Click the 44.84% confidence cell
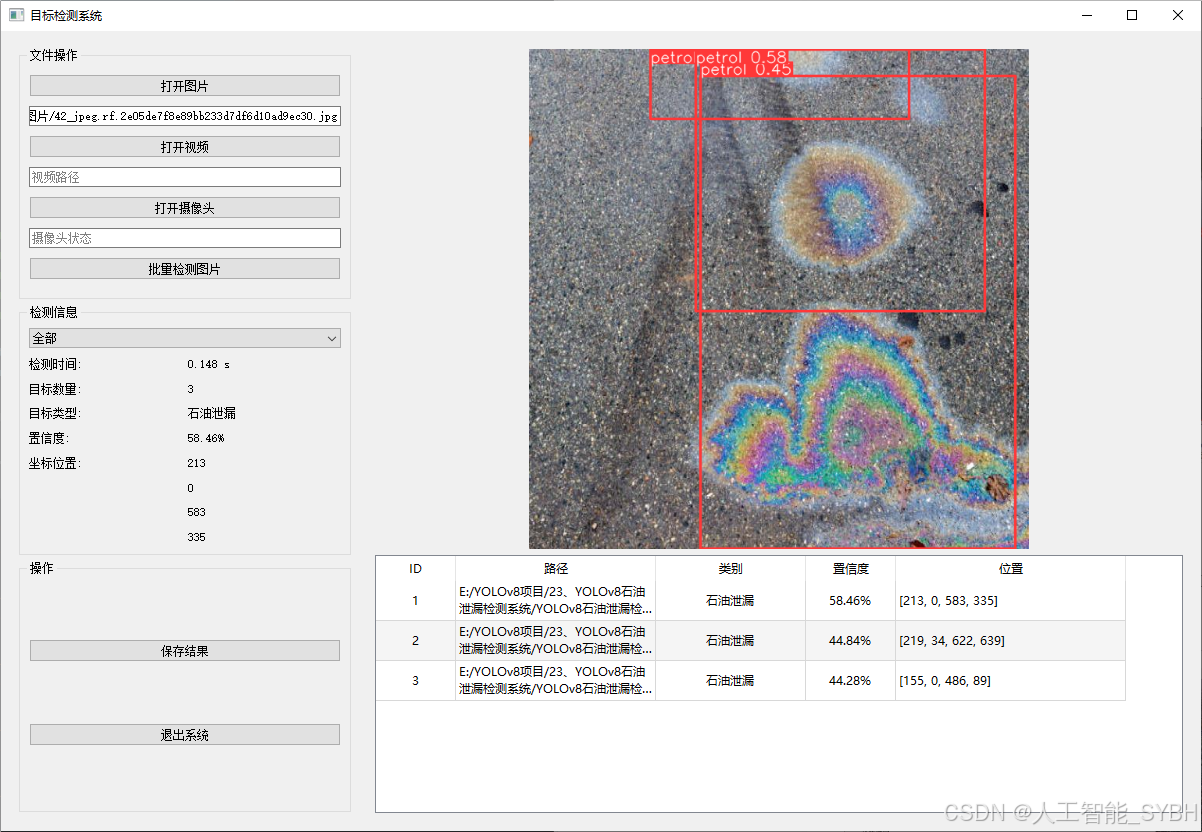Viewport: 1202px width, 832px height. click(x=850, y=641)
